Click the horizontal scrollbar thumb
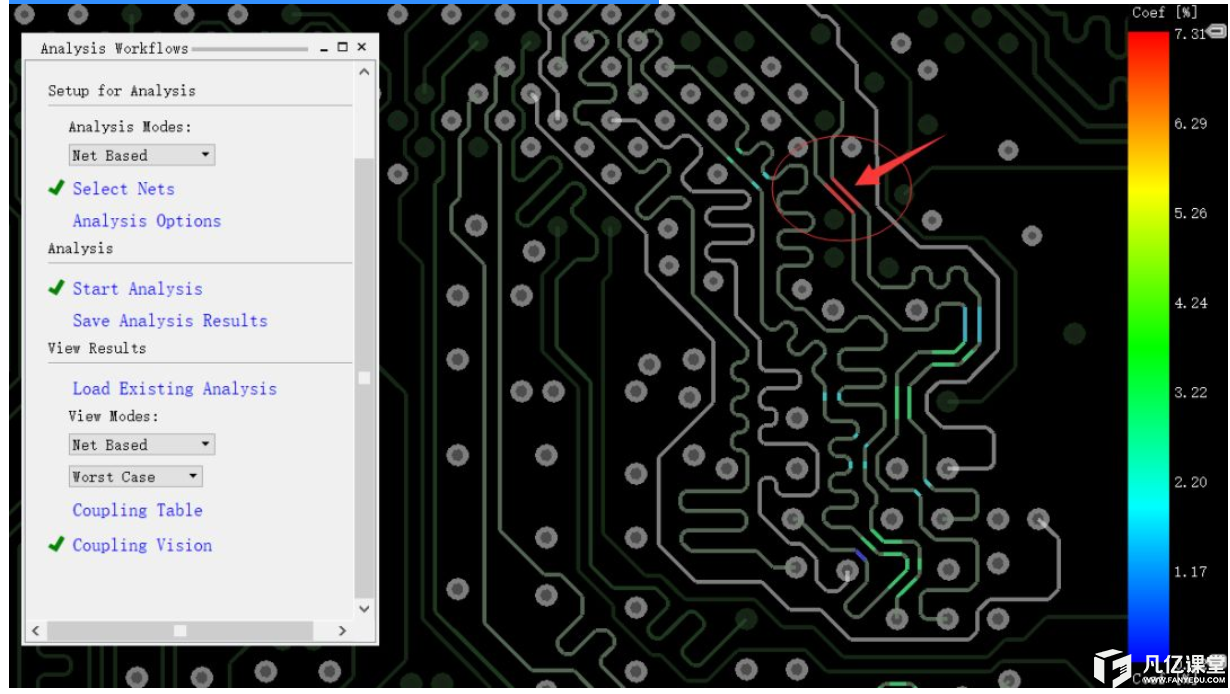This screenshot has height=694, width=1230. (x=180, y=631)
